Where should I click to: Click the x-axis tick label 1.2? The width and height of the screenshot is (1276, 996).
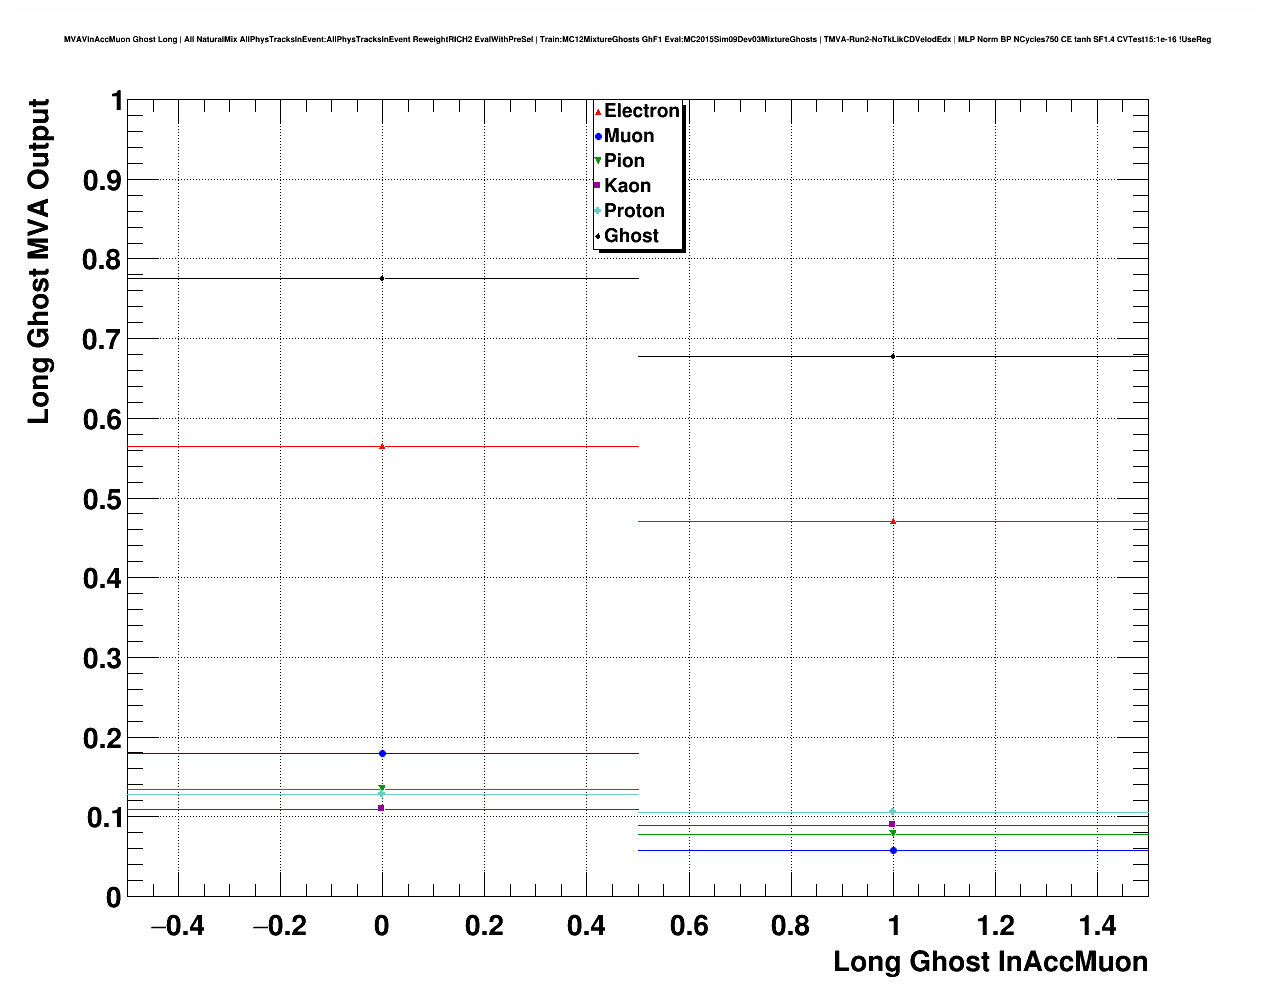pos(996,926)
